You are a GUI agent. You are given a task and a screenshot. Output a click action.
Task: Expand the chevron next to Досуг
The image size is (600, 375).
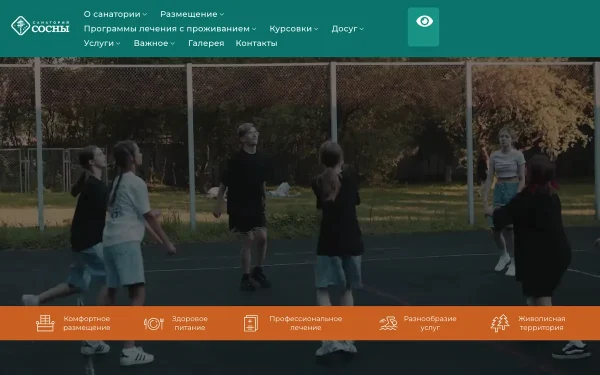coord(362,29)
